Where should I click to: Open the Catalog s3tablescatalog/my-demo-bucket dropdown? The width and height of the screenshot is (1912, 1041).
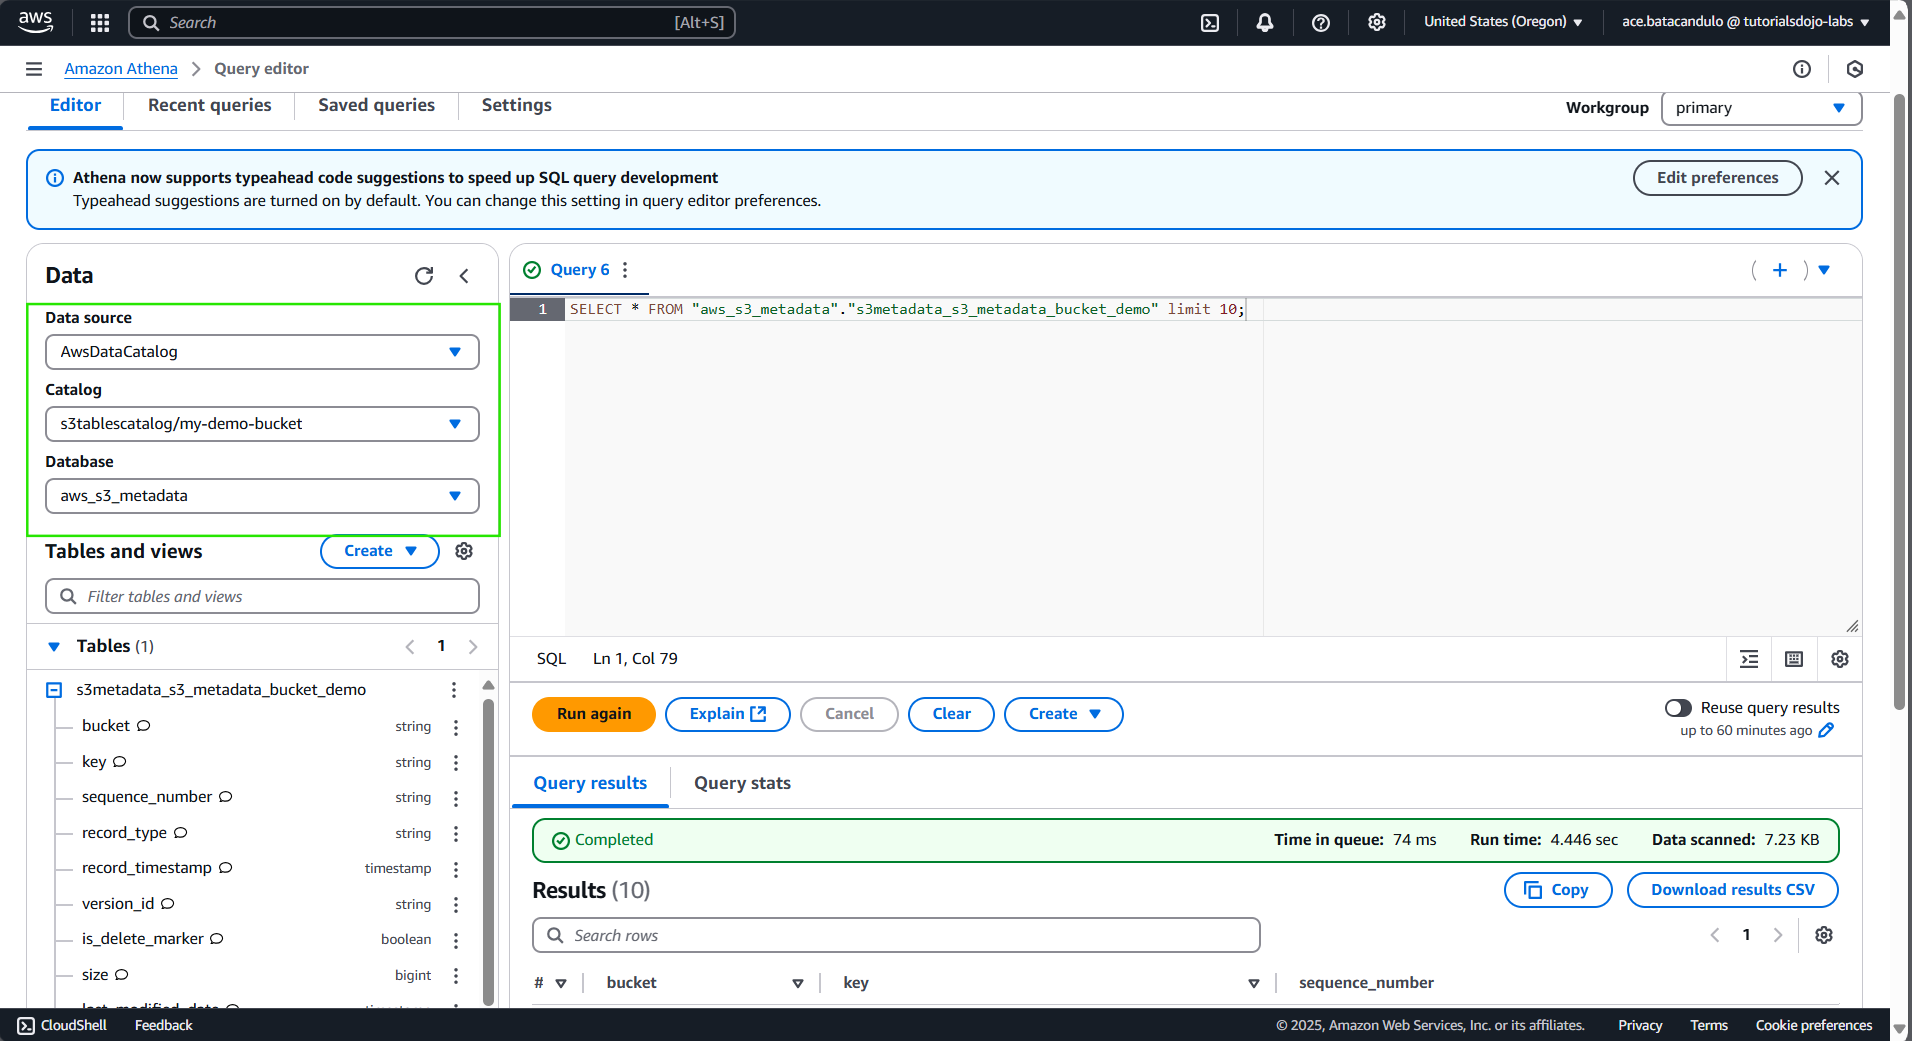[262, 424]
